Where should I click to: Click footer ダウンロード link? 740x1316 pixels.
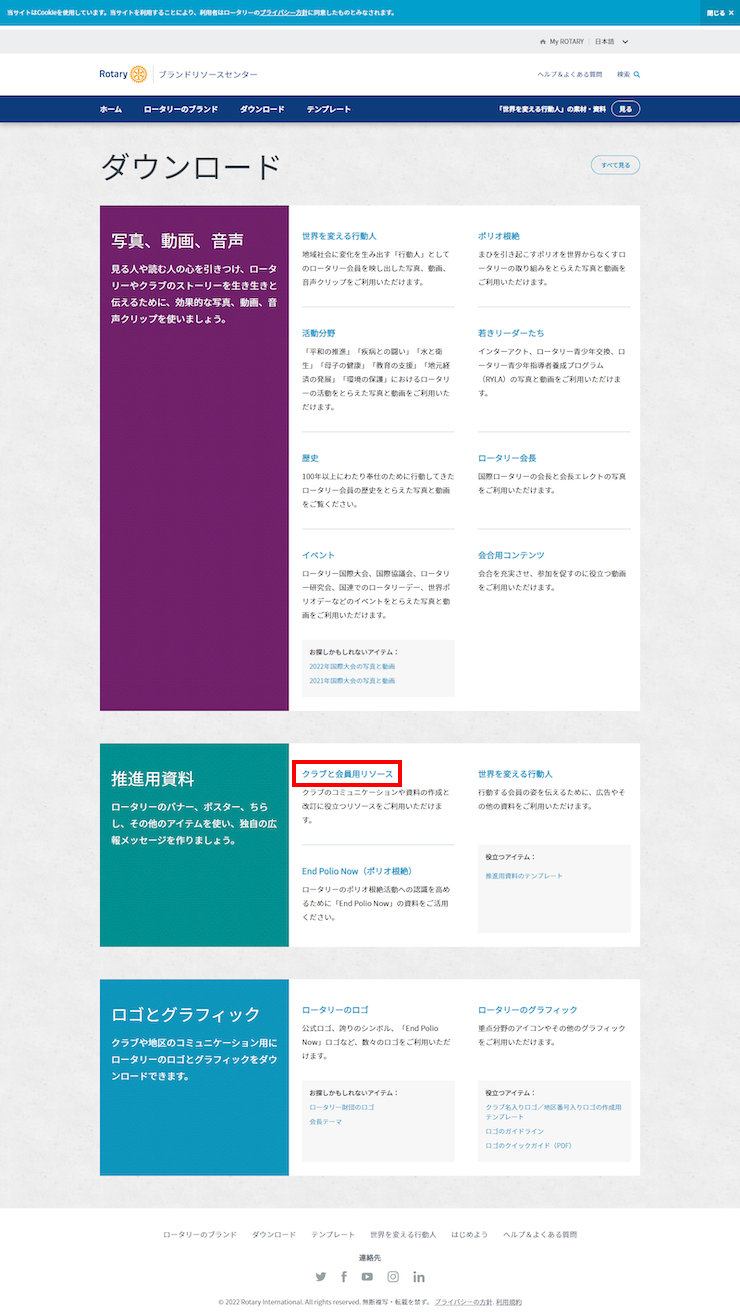tap(274, 1235)
